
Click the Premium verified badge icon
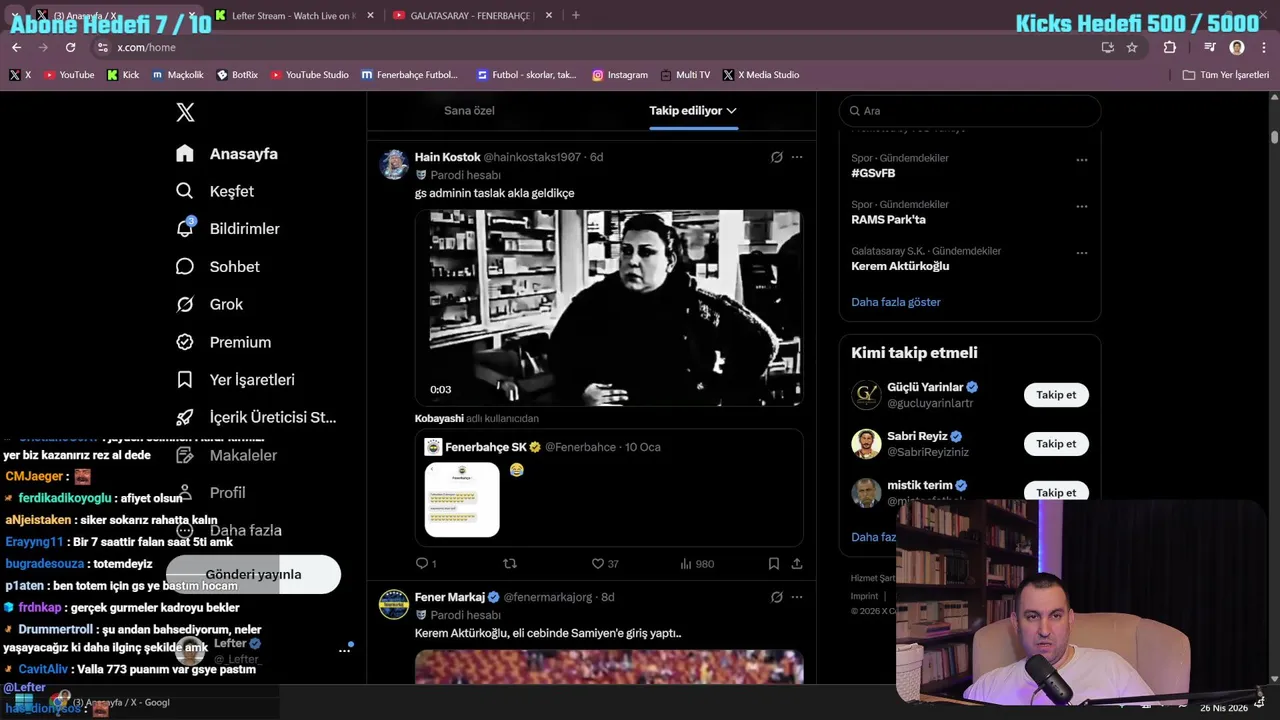click(185, 342)
